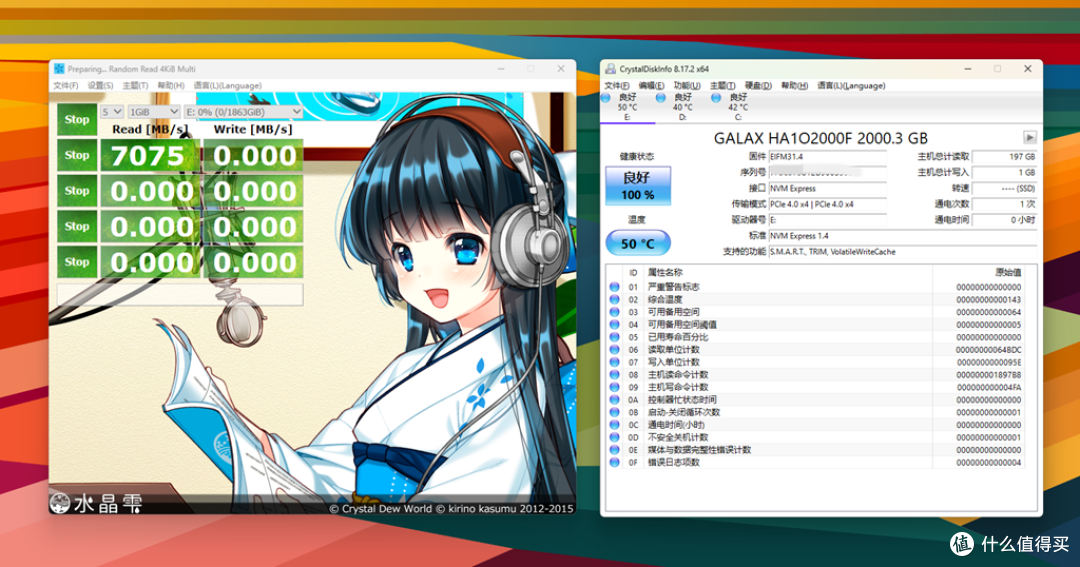Click the host writes value 1 GB

[1004, 172]
